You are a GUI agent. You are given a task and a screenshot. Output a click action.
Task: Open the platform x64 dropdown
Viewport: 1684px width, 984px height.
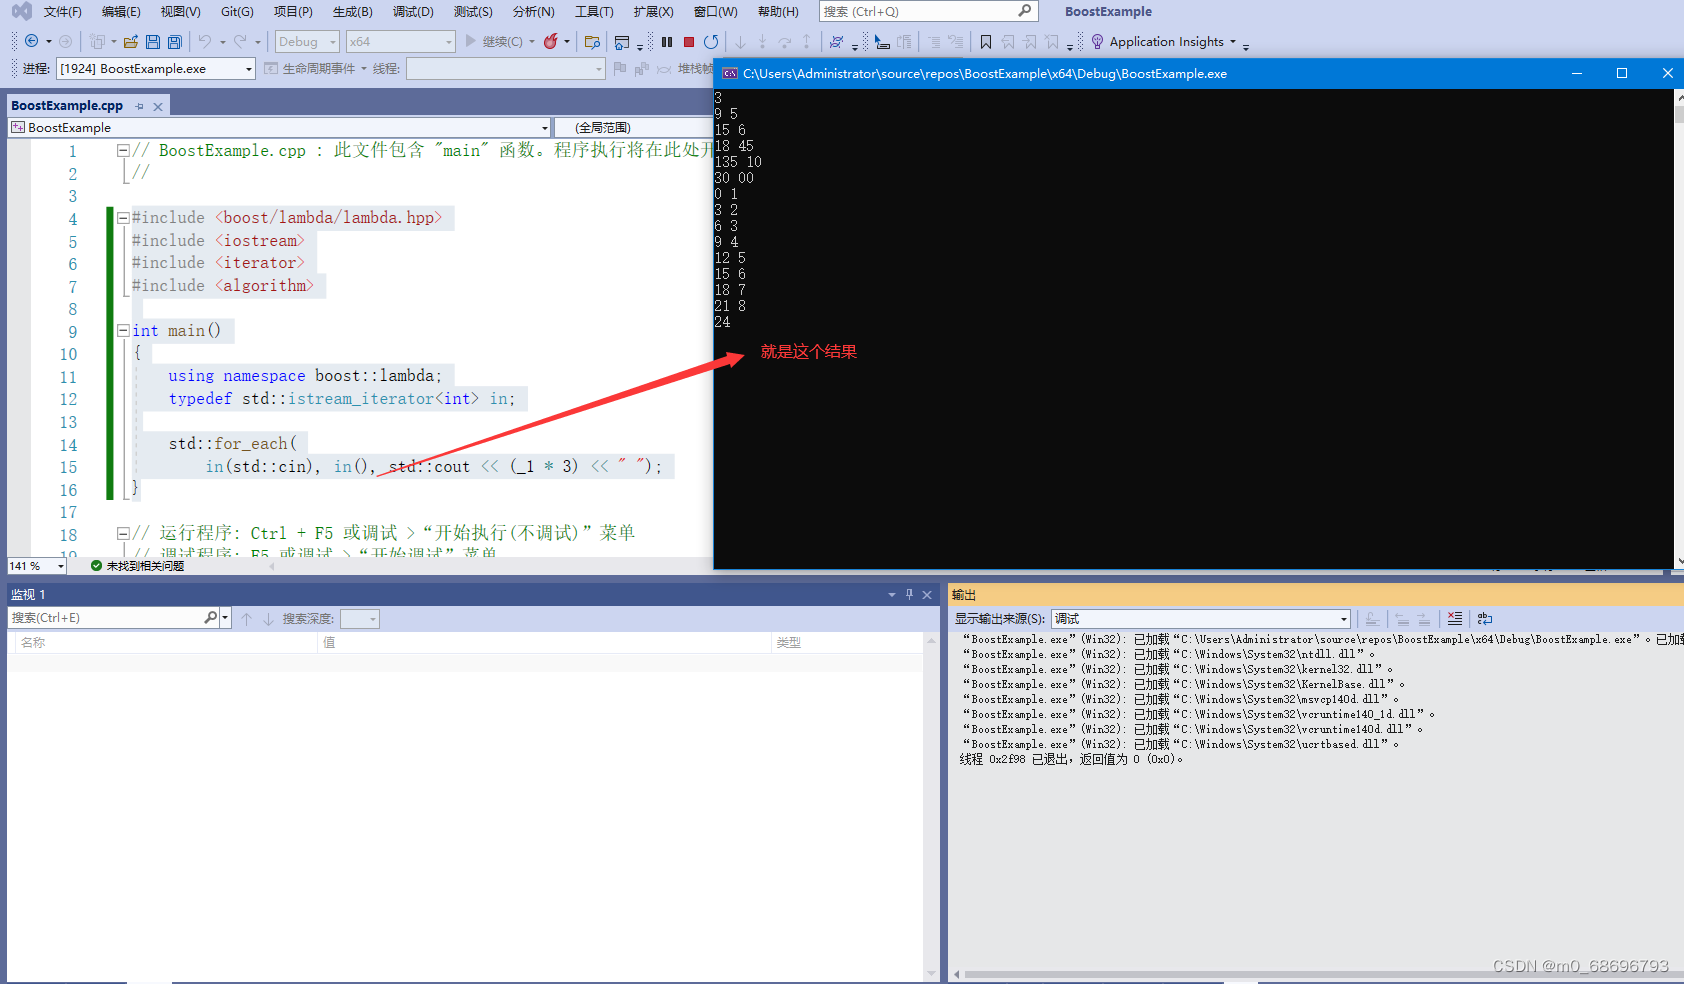[x=400, y=41]
